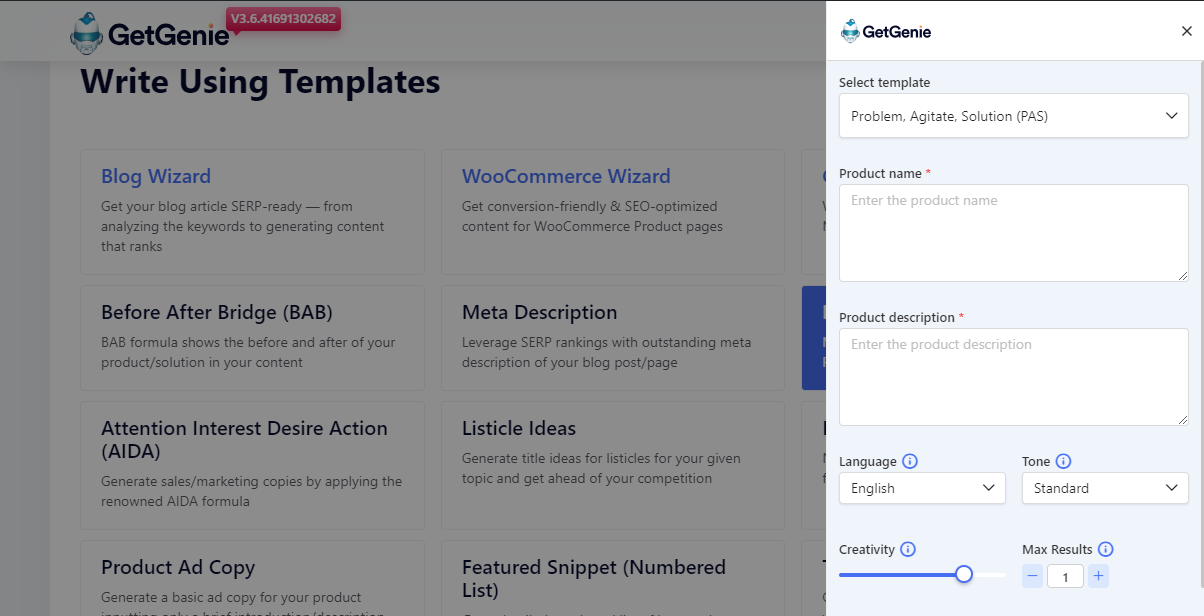
Task: Focus the Product name text field
Action: click(1014, 233)
